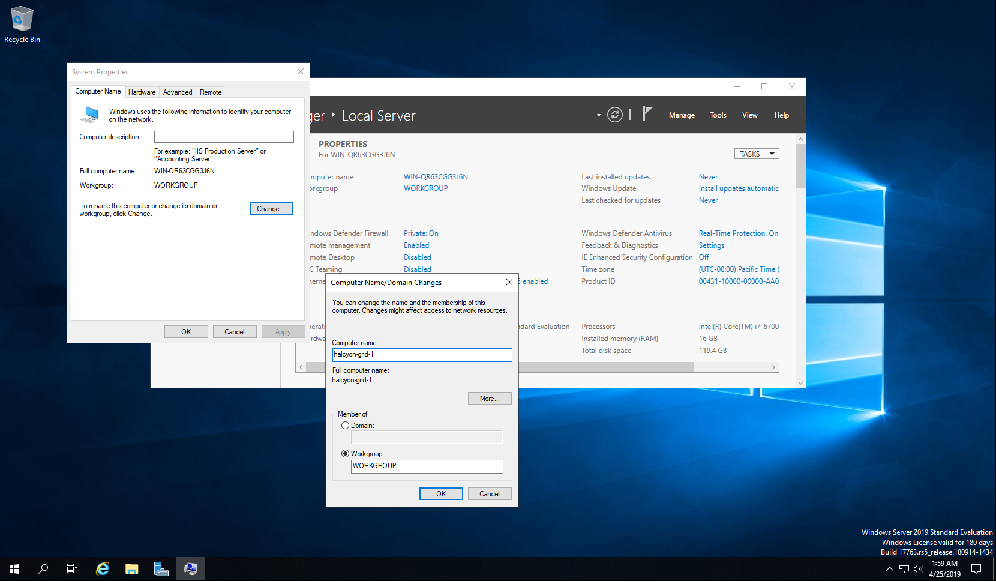The width and height of the screenshot is (996, 582).
Task: Click the Local Server breadcrumb title
Action: coord(379,116)
